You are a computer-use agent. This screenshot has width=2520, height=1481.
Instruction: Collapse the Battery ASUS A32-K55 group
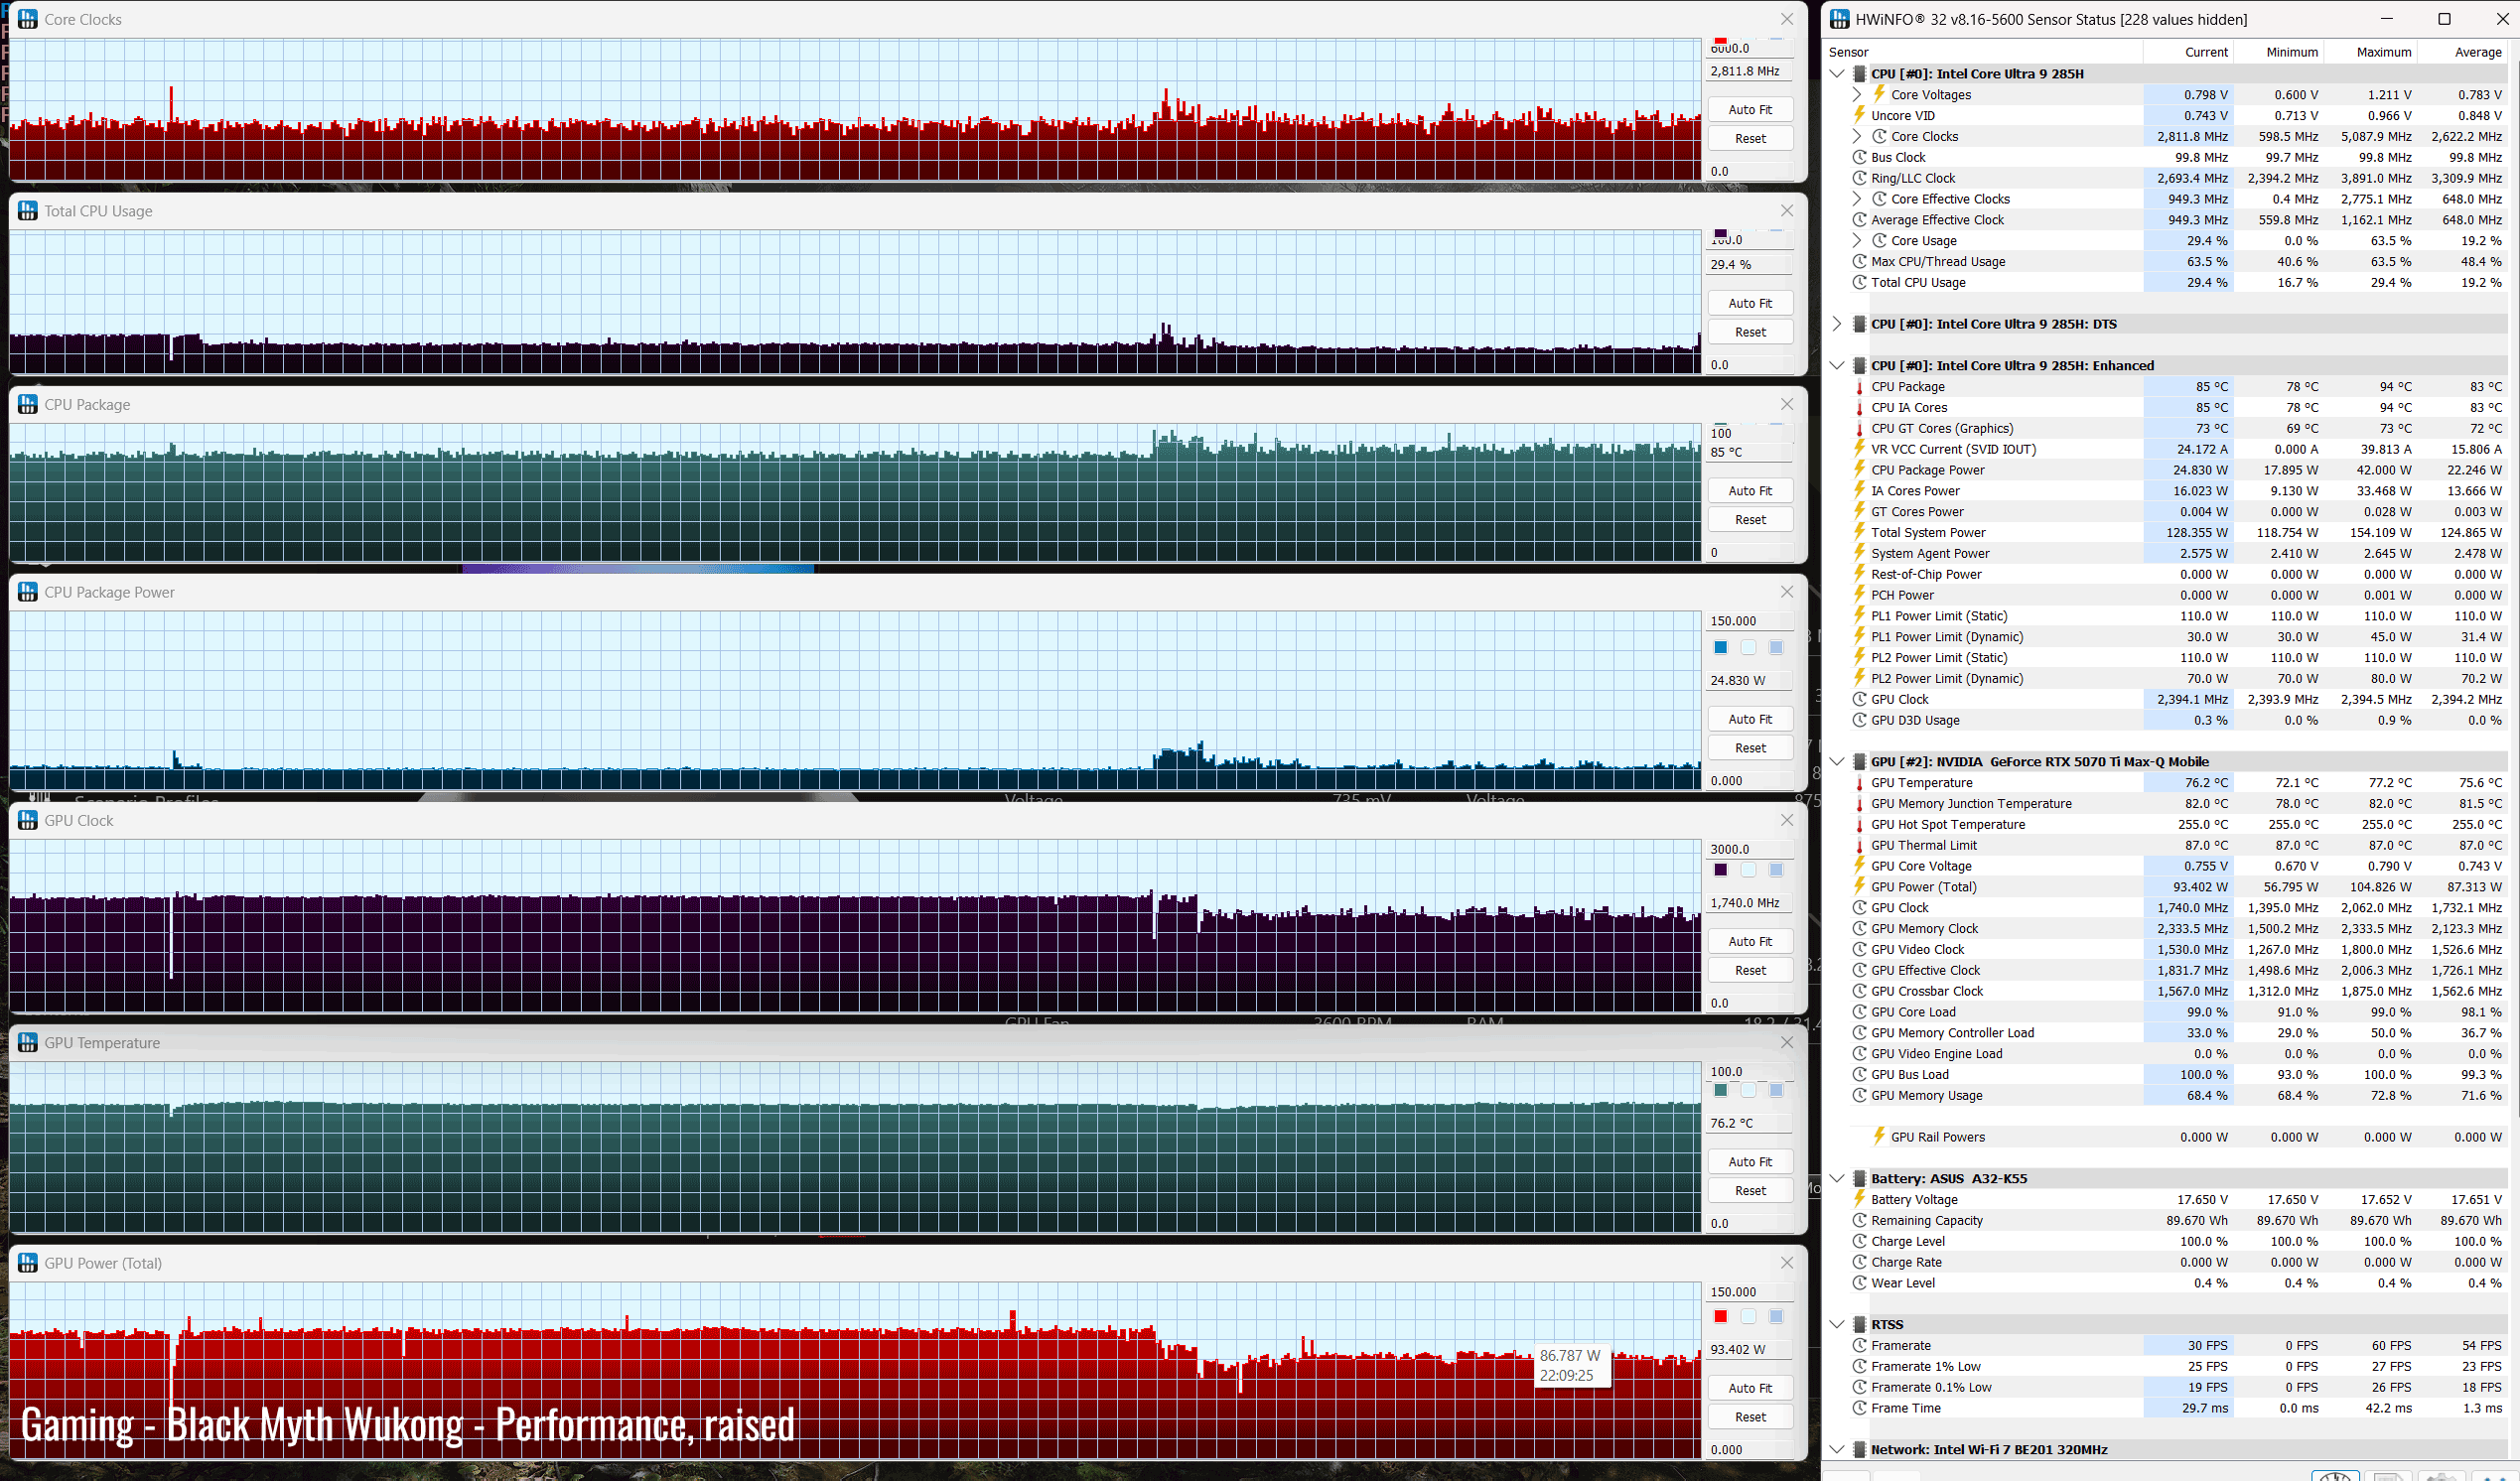coord(1836,1179)
